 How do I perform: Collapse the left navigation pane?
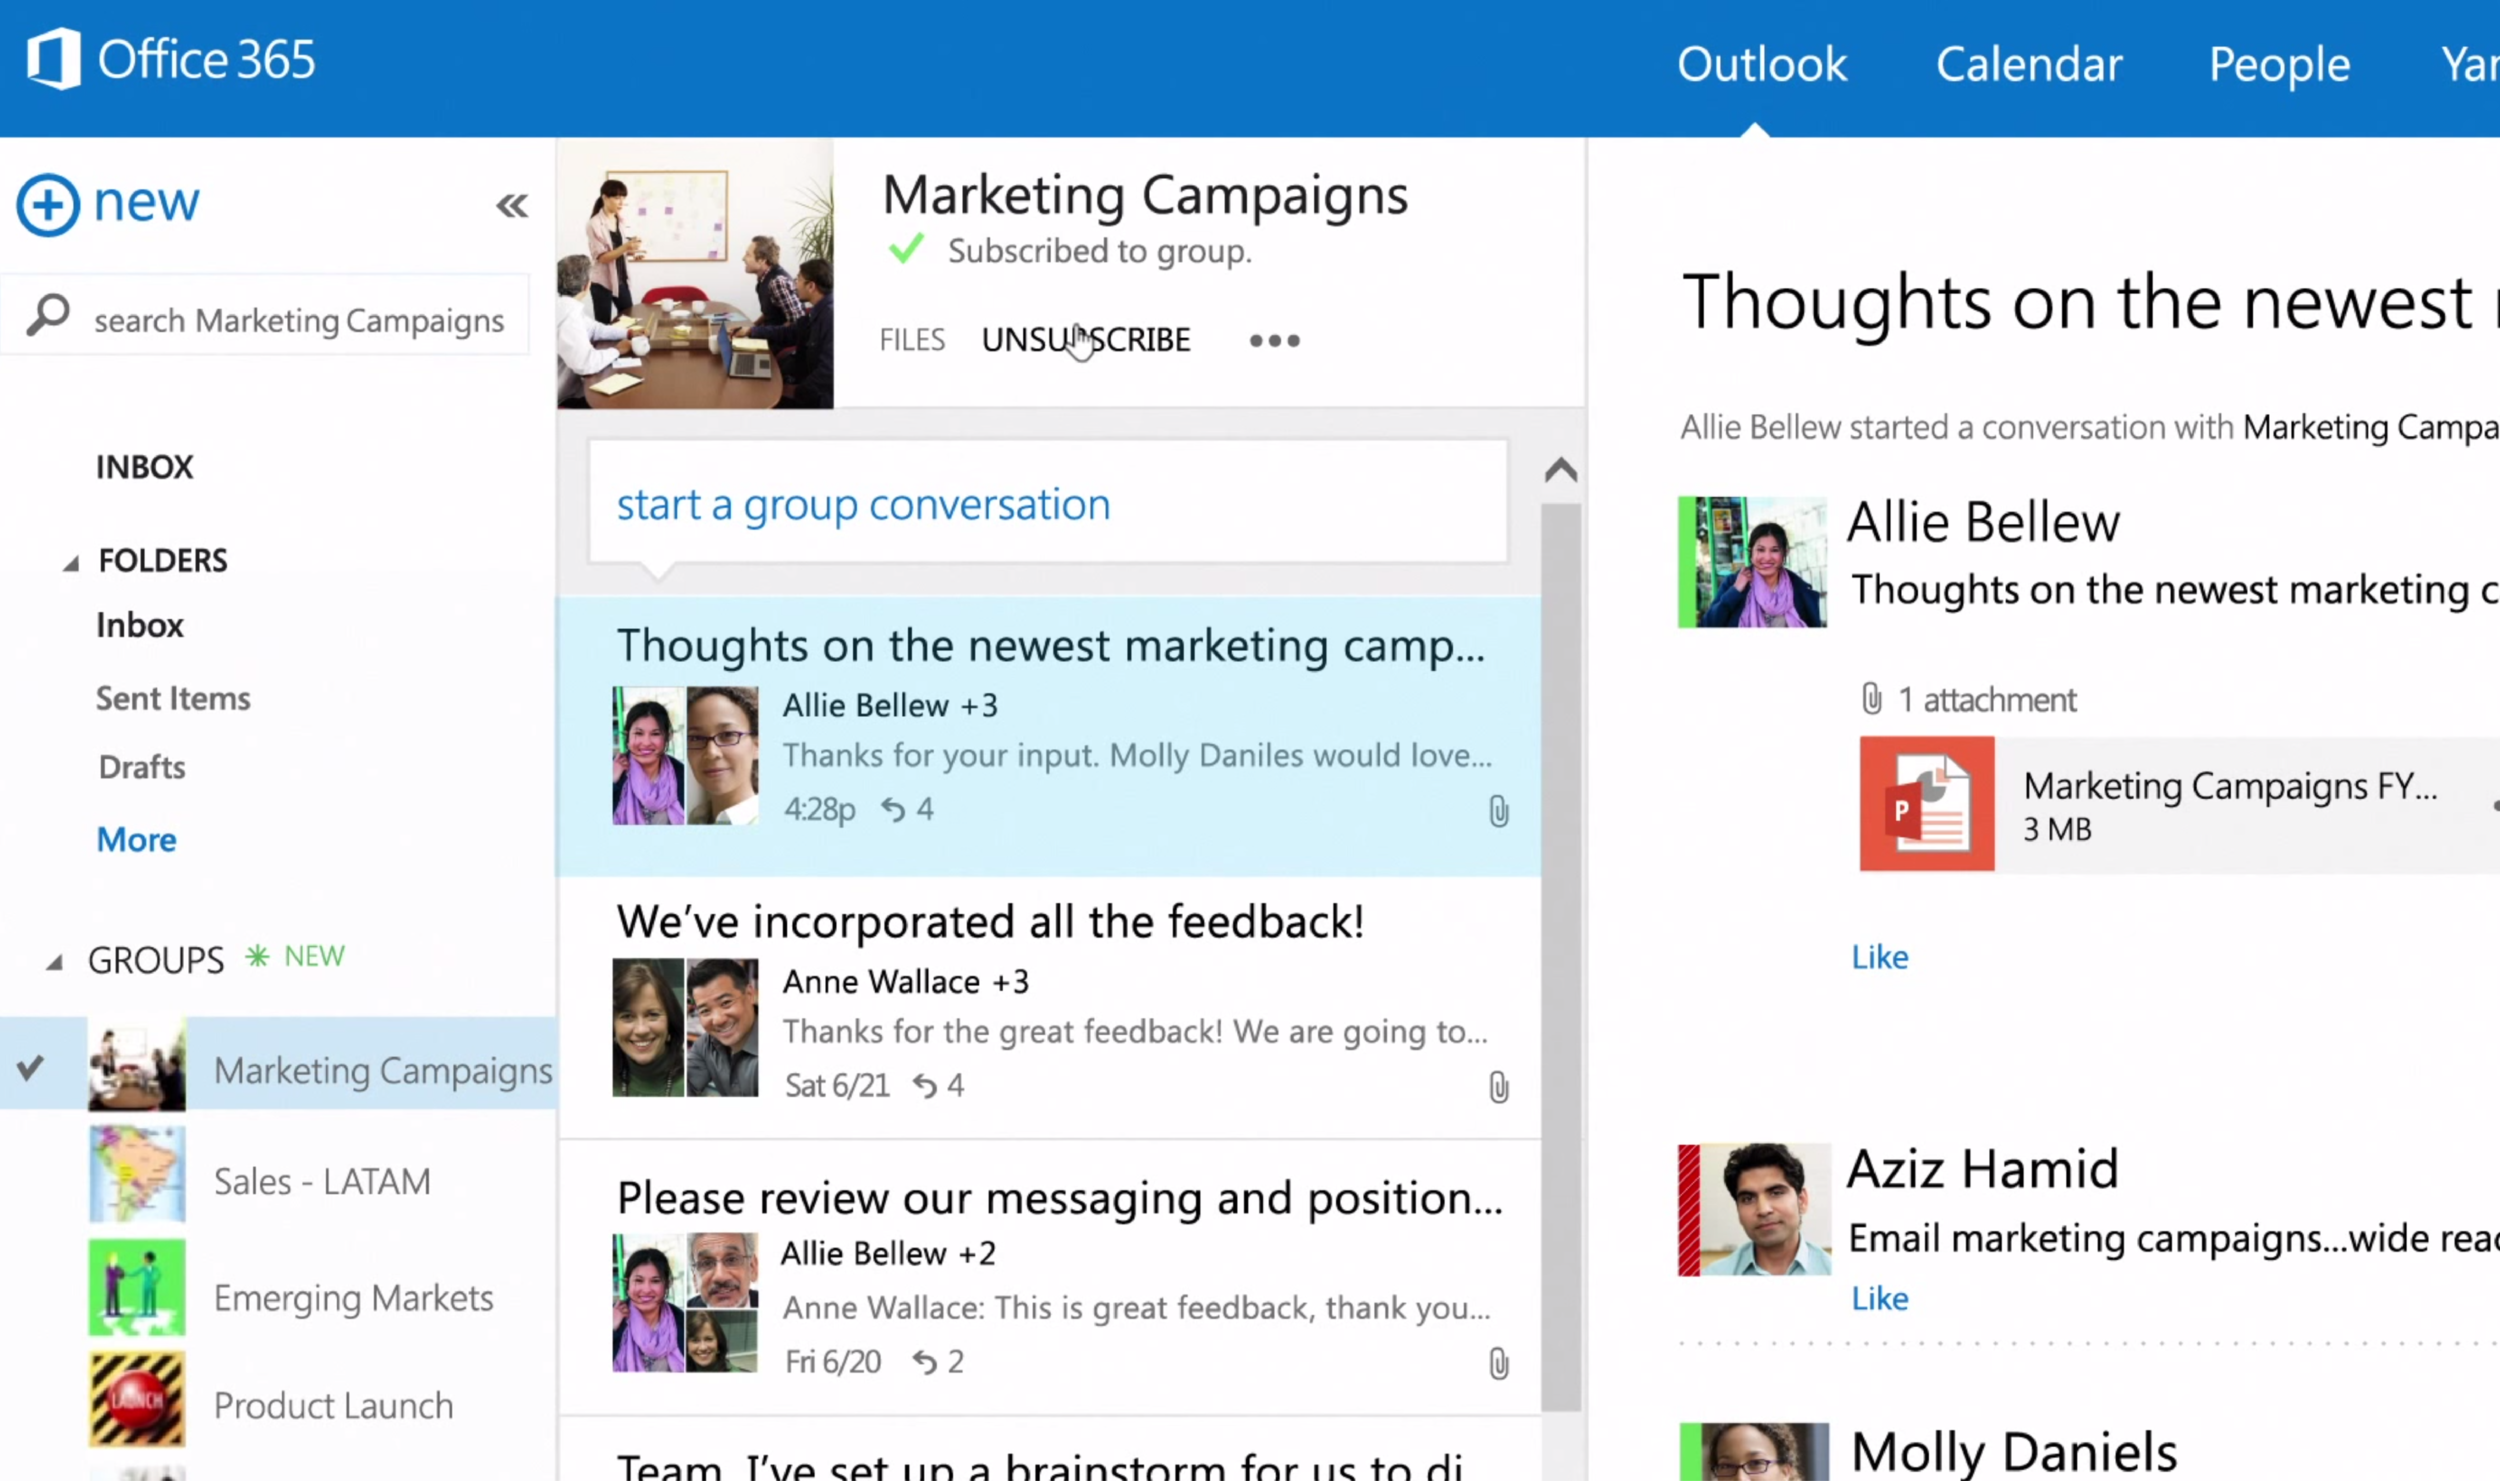coord(512,206)
